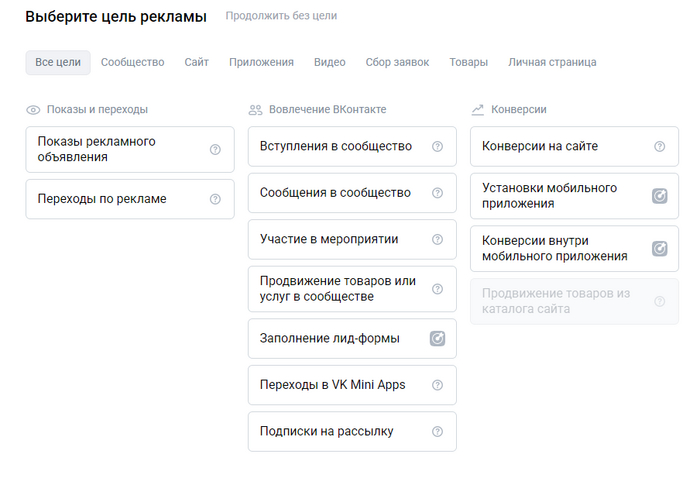Click question mark next to Вступления в сообщество
Image resolution: width=700 pixels, height=485 pixels.
[437, 147]
